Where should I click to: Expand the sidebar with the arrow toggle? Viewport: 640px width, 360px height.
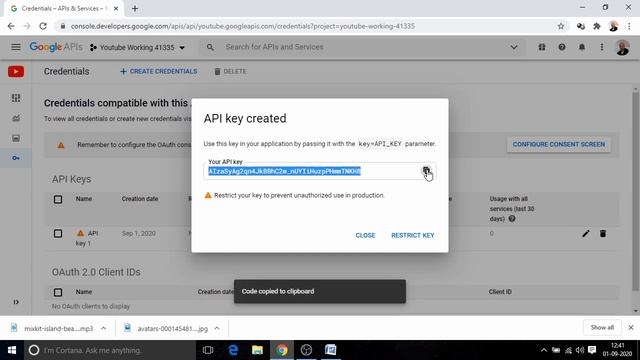[x=16, y=302]
